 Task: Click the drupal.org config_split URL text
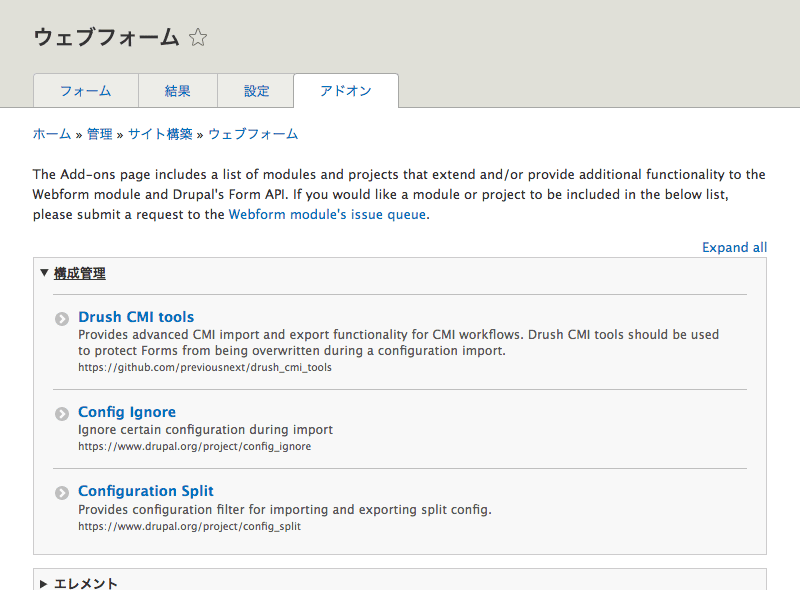click(189, 526)
